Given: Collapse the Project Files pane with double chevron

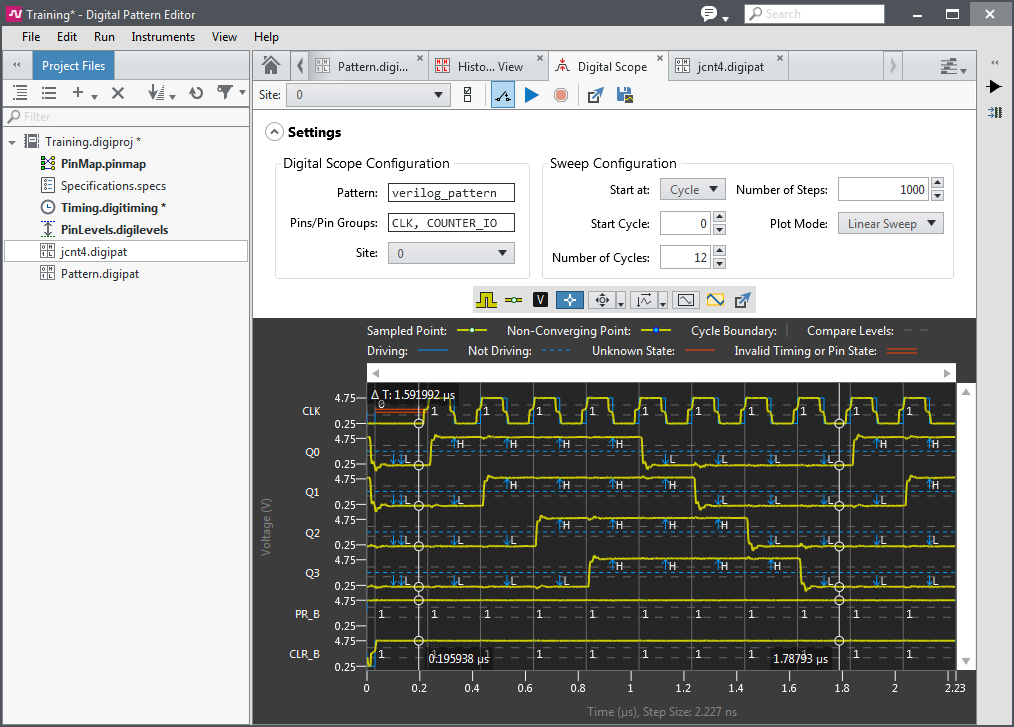Looking at the screenshot, I should tap(17, 65).
